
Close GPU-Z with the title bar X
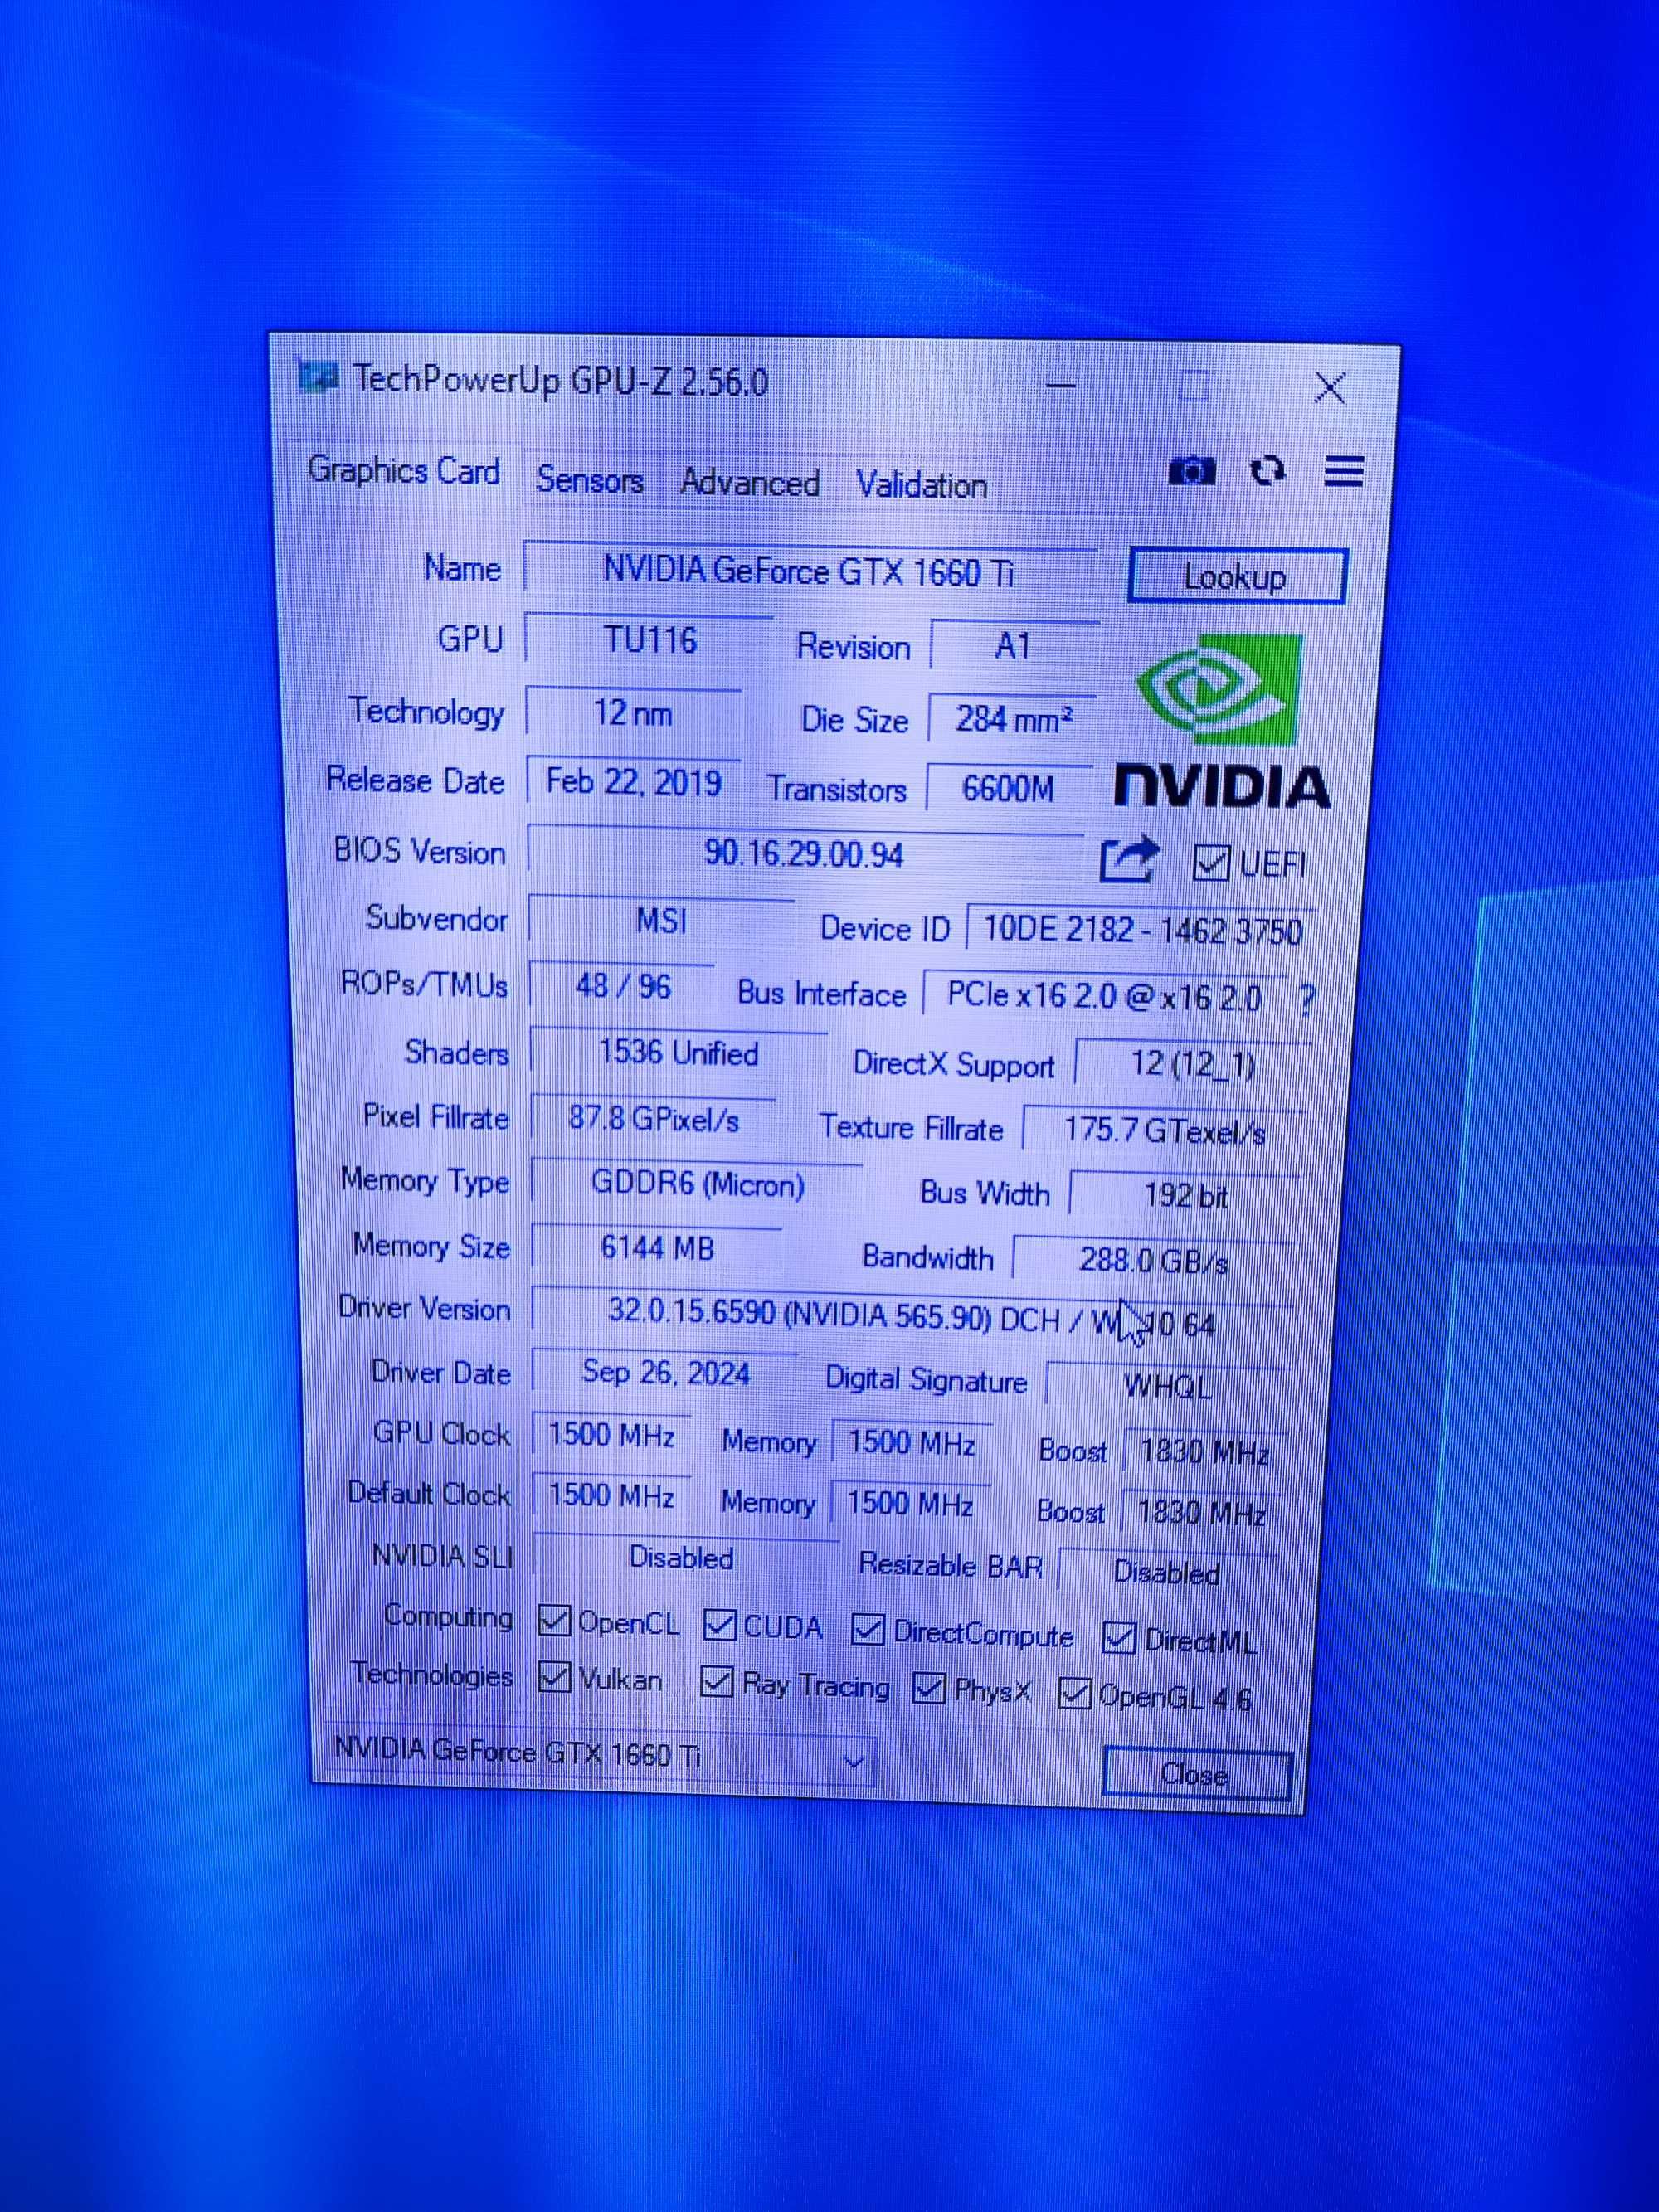coord(1330,388)
